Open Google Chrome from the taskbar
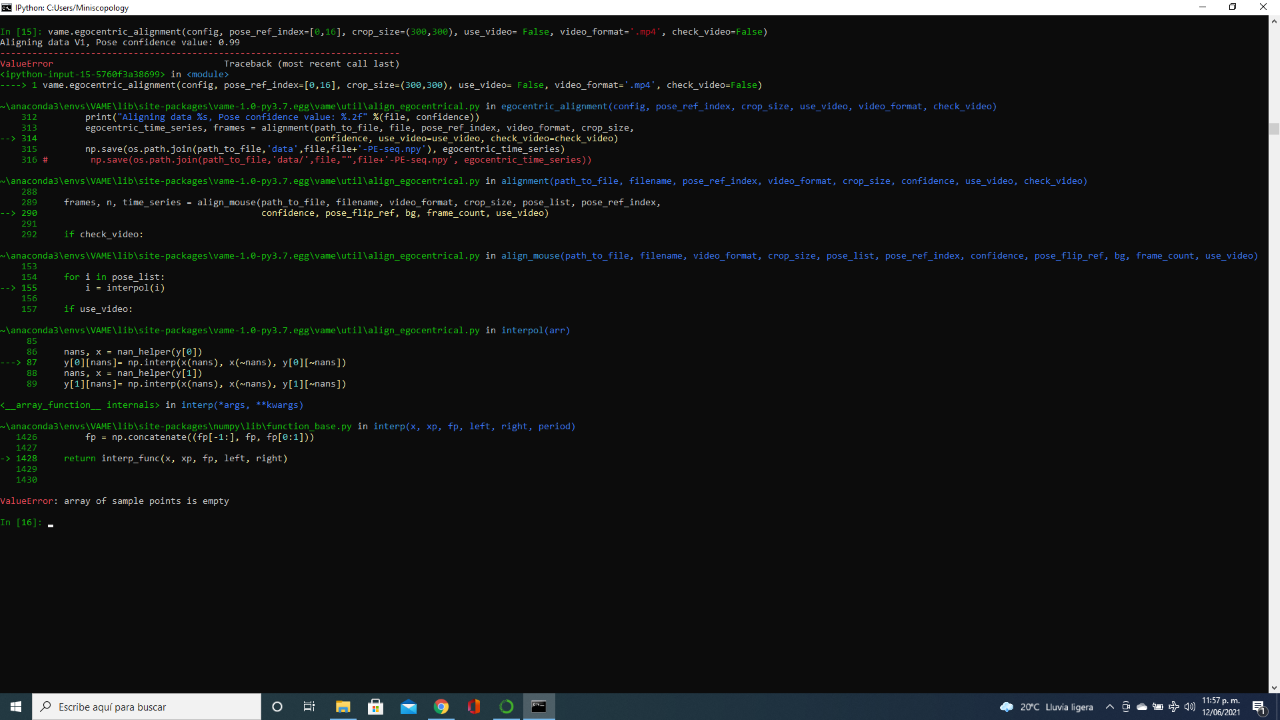Image resolution: width=1280 pixels, height=720 pixels. click(441, 706)
